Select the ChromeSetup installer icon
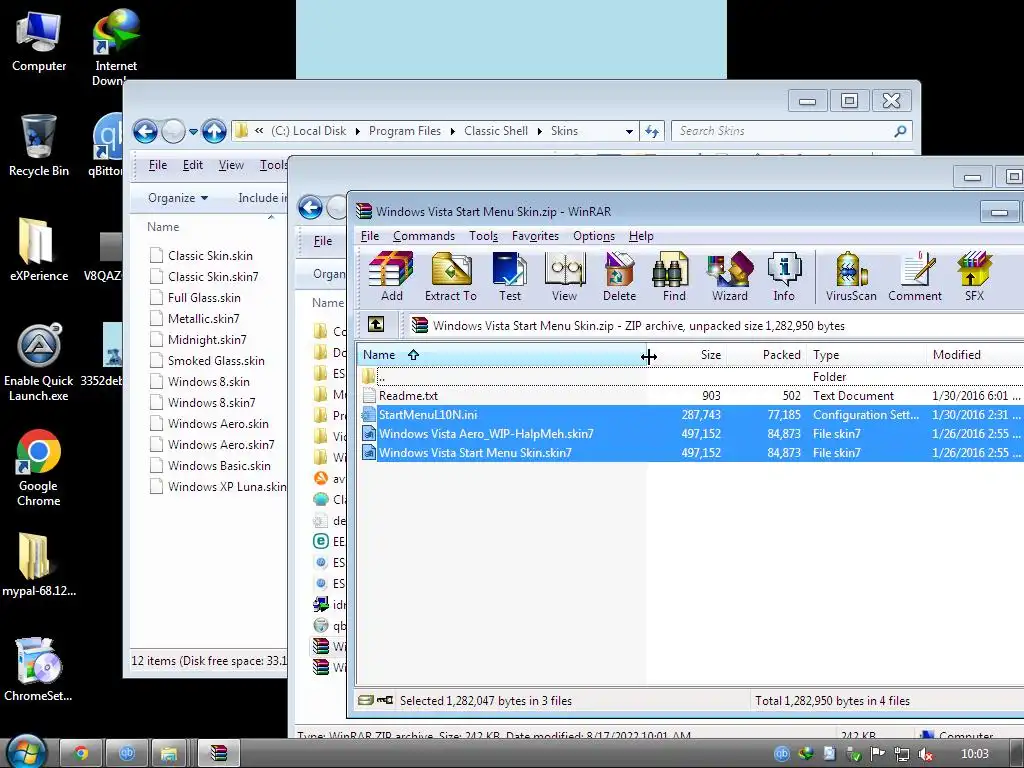1024x768 pixels. pyautogui.click(x=39, y=669)
